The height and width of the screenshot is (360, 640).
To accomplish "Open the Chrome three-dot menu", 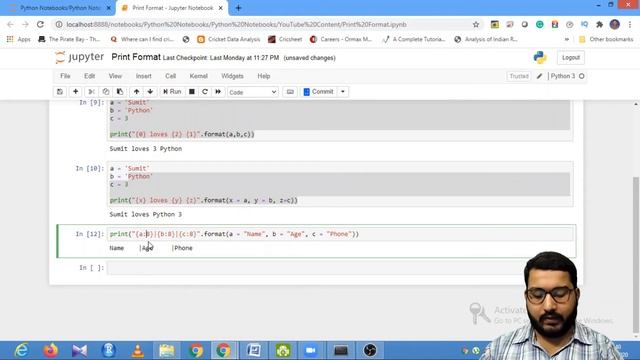I will pyautogui.click(x=630, y=24).
